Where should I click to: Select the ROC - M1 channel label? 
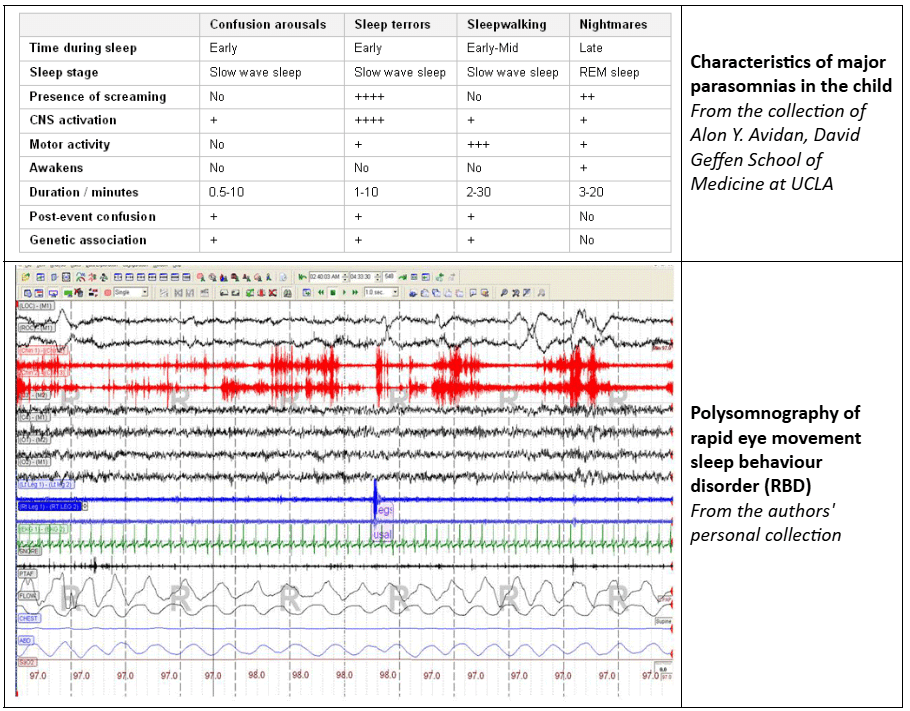click(35, 327)
